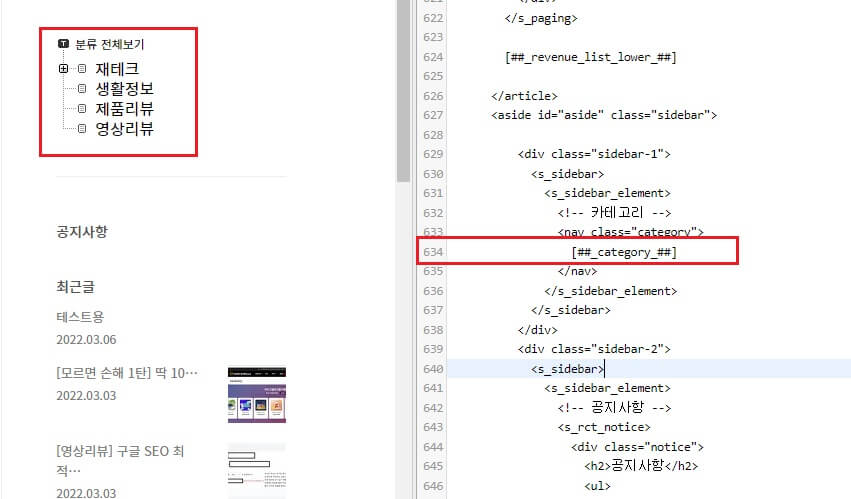The image size is (851, 499).
Task: Click the [##_revenue_list_lower_##] code line
Action: click(590, 57)
